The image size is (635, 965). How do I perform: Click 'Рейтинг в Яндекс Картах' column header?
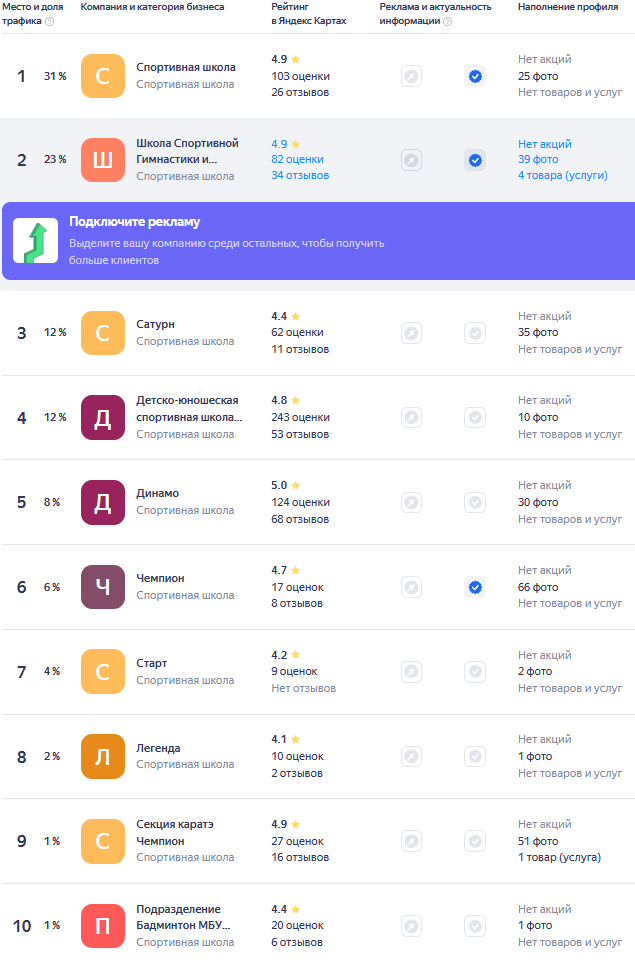pyautogui.click(x=309, y=14)
